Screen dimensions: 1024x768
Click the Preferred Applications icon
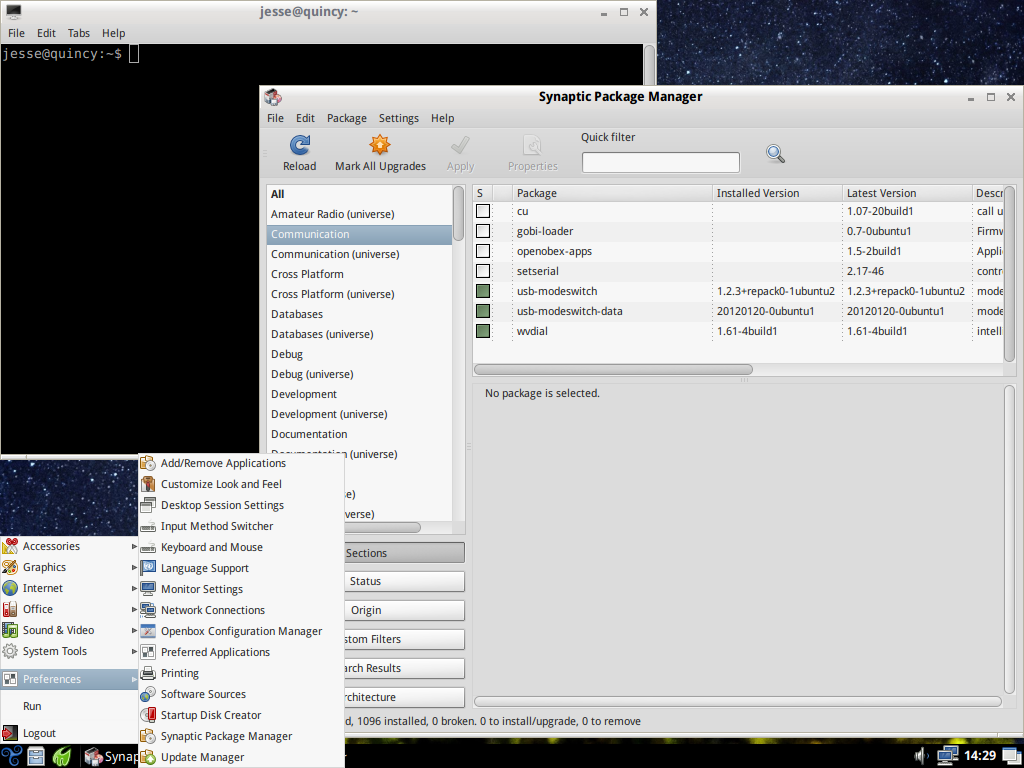(148, 652)
